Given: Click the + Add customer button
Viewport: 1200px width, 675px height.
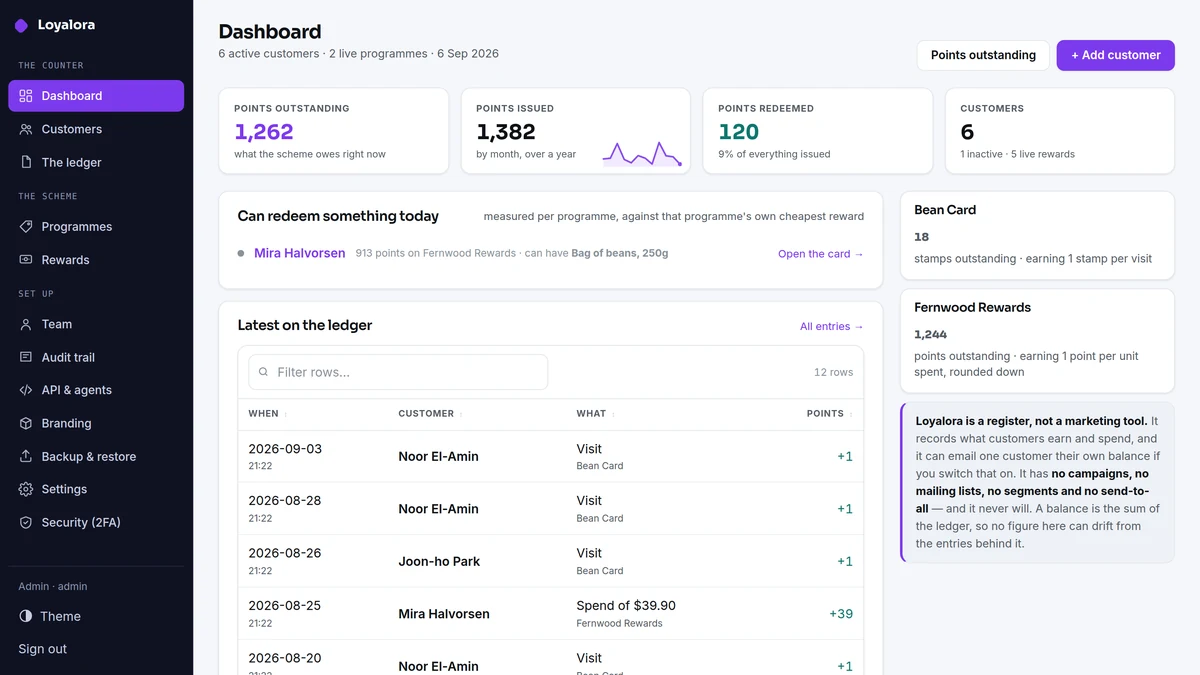Looking at the screenshot, I should (x=1116, y=55).
